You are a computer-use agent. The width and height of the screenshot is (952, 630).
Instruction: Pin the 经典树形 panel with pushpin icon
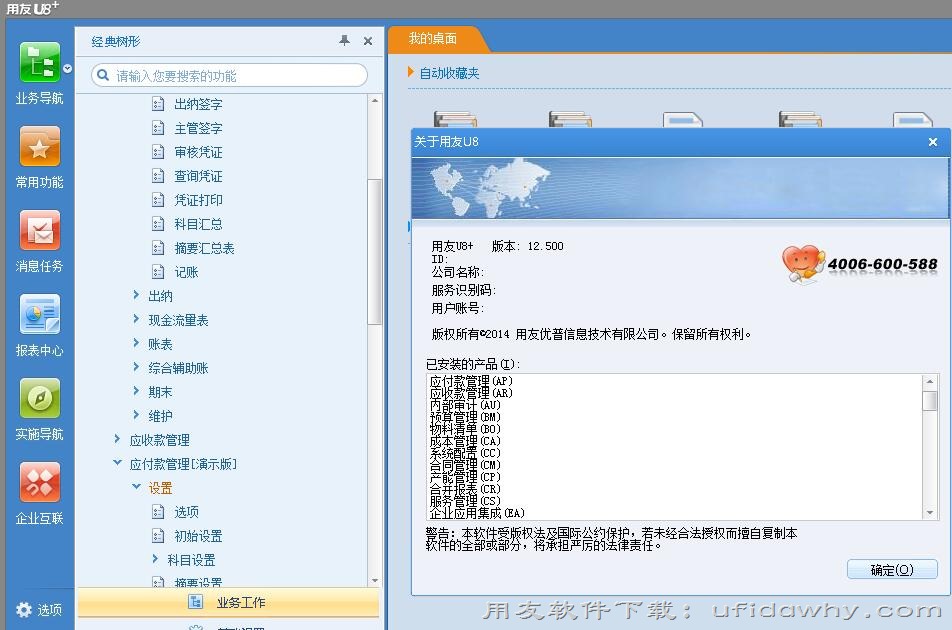[344, 41]
